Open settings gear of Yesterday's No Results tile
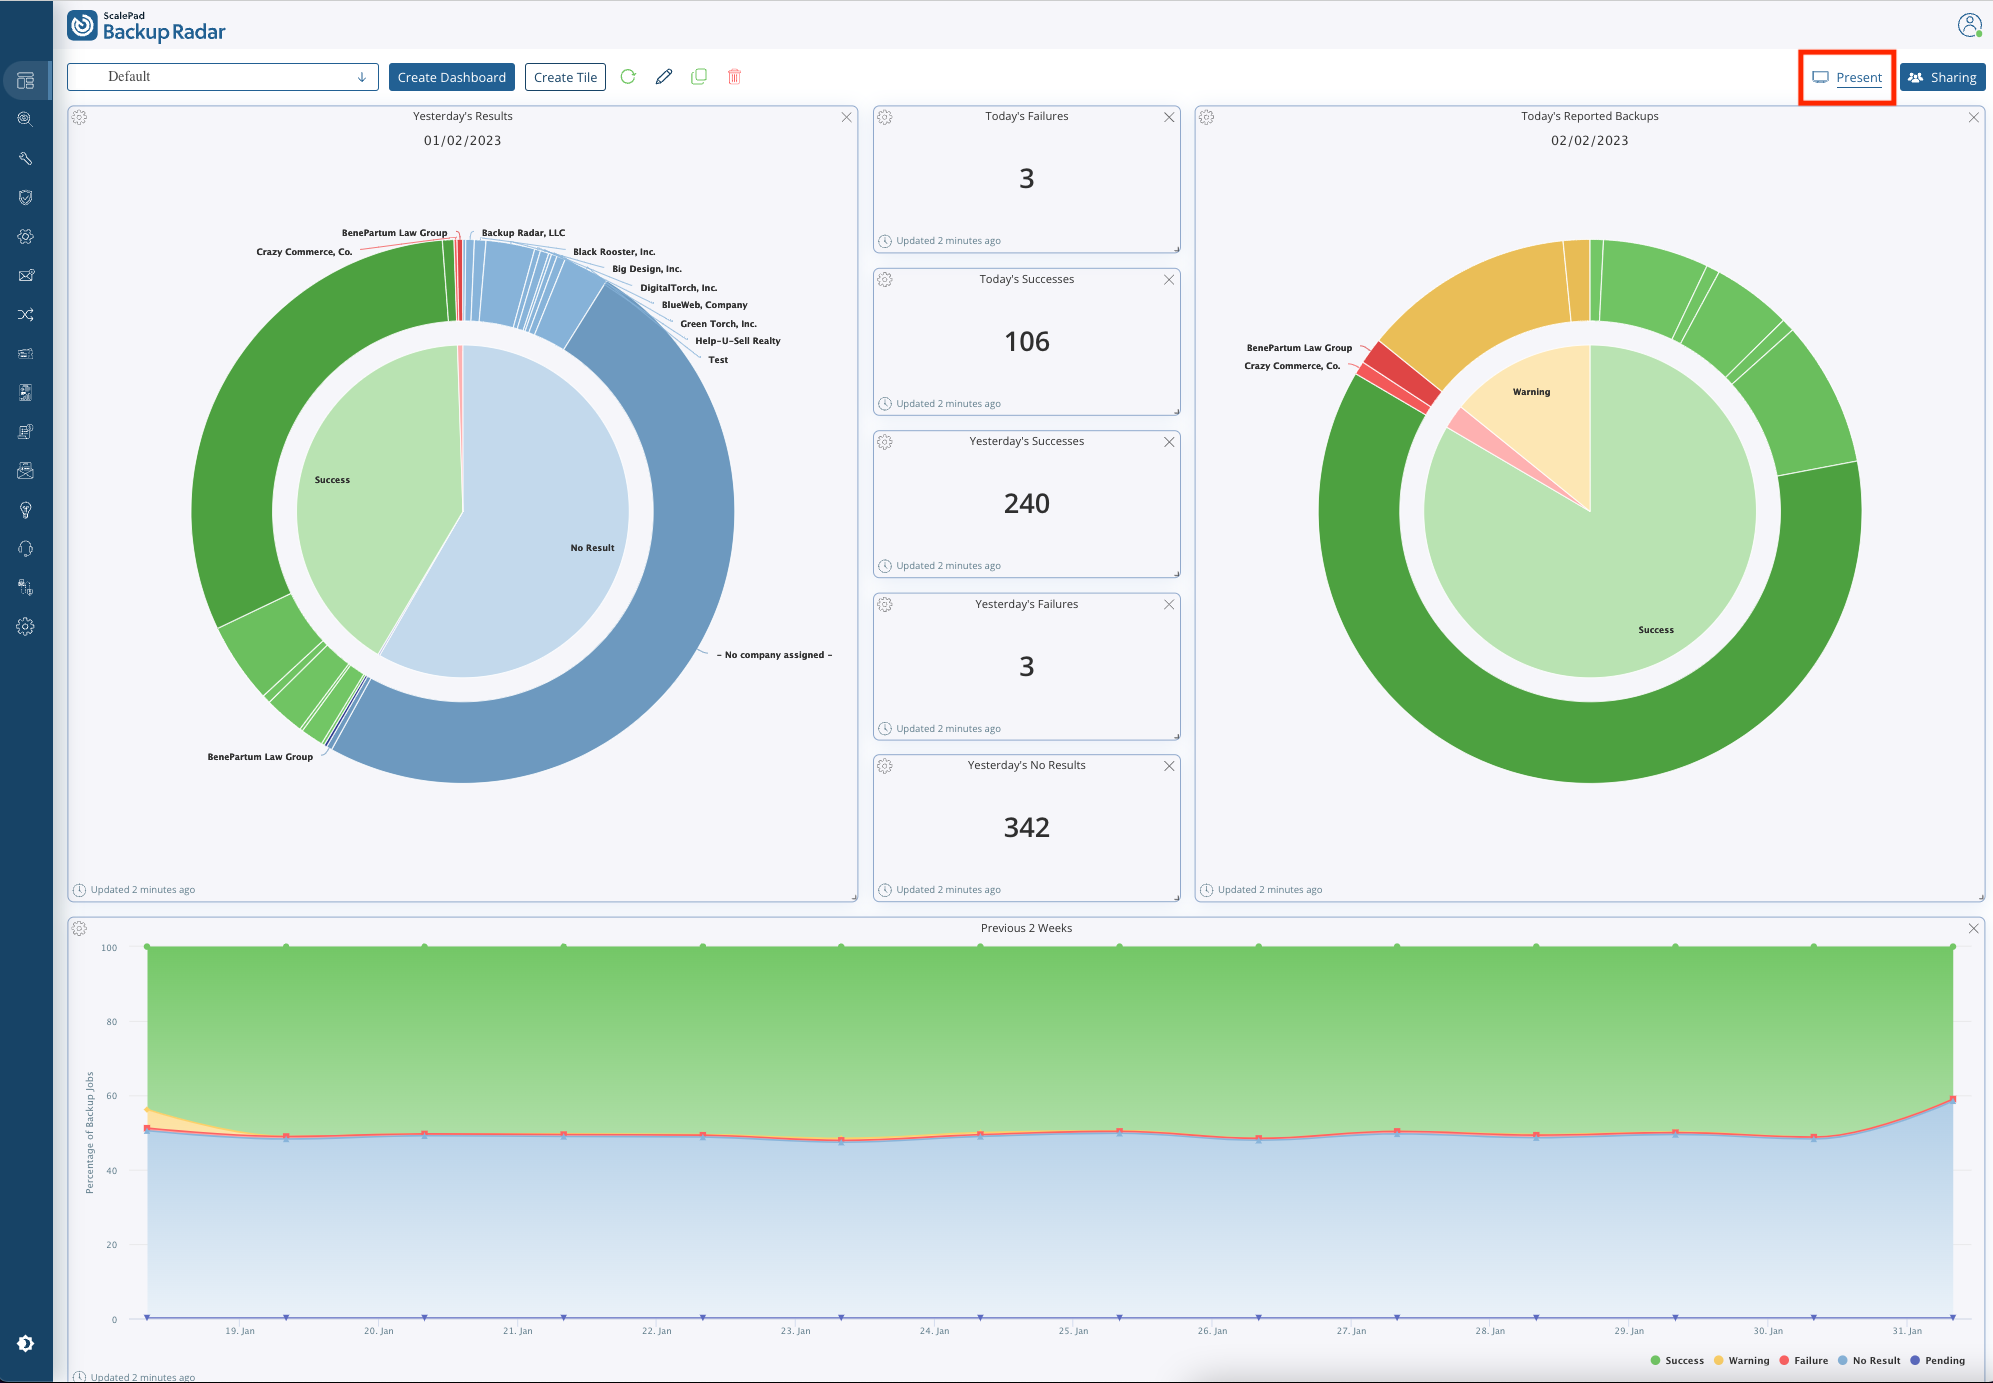The height and width of the screenshot is (1383, 1993). pos(885,766)
